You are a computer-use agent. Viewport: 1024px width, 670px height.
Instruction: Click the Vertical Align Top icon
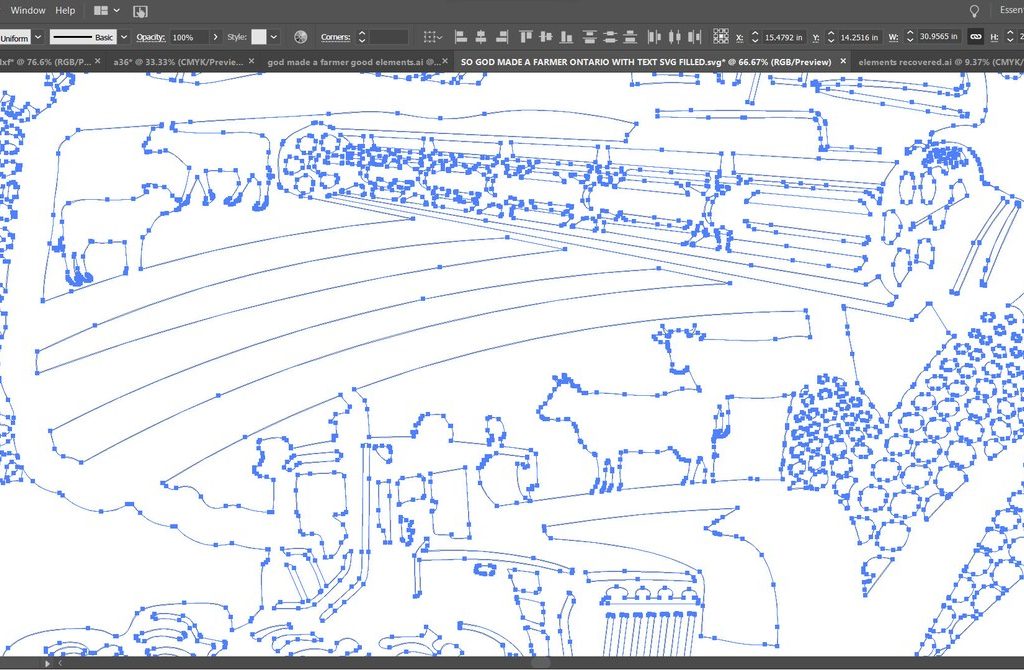pyautogui.click(x=526, y=37)
